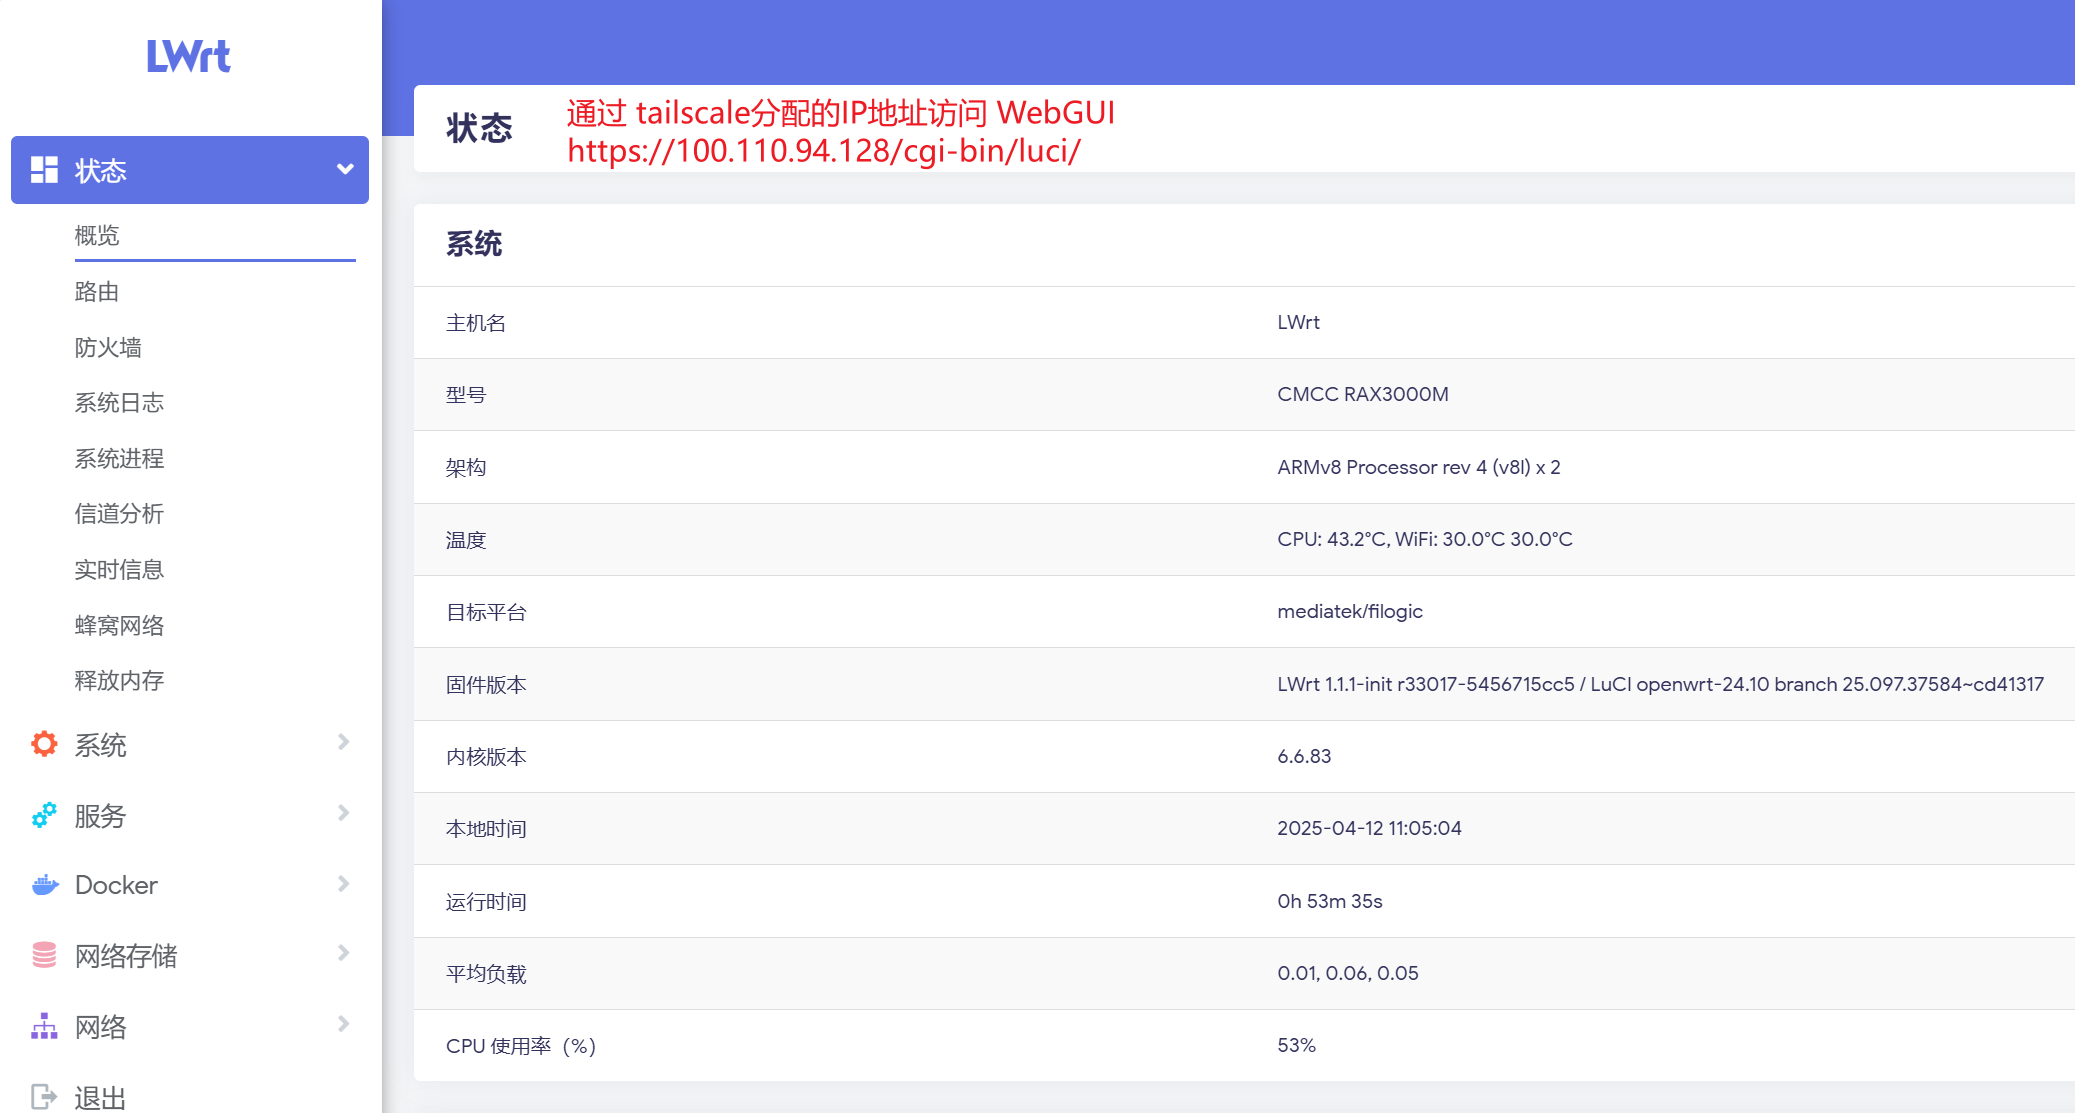Open the 防火墙 status page
Image resolution: width=2075 pixels, height=1113 pixels.
click(x=108, y=347)
